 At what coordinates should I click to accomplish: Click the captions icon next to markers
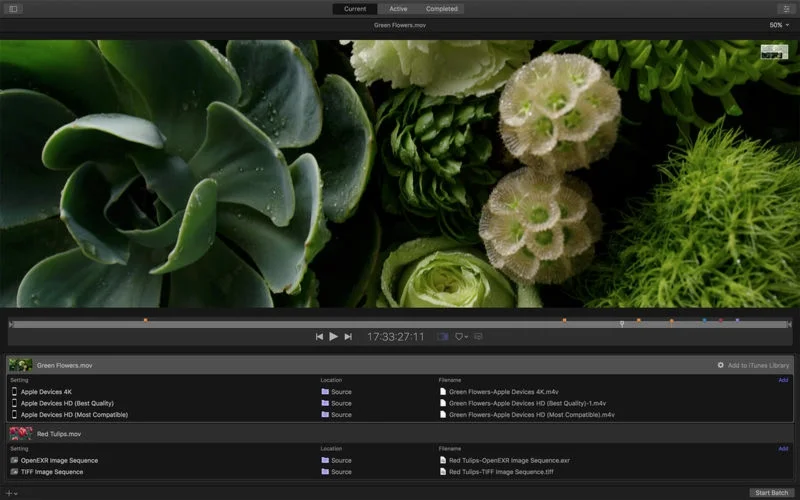point(478,337)
